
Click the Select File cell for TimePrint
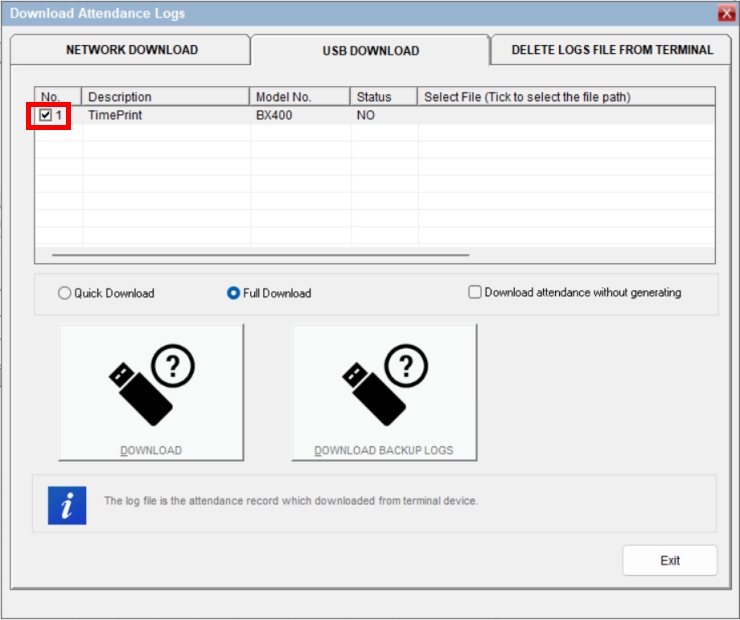[x=566, y=115]
